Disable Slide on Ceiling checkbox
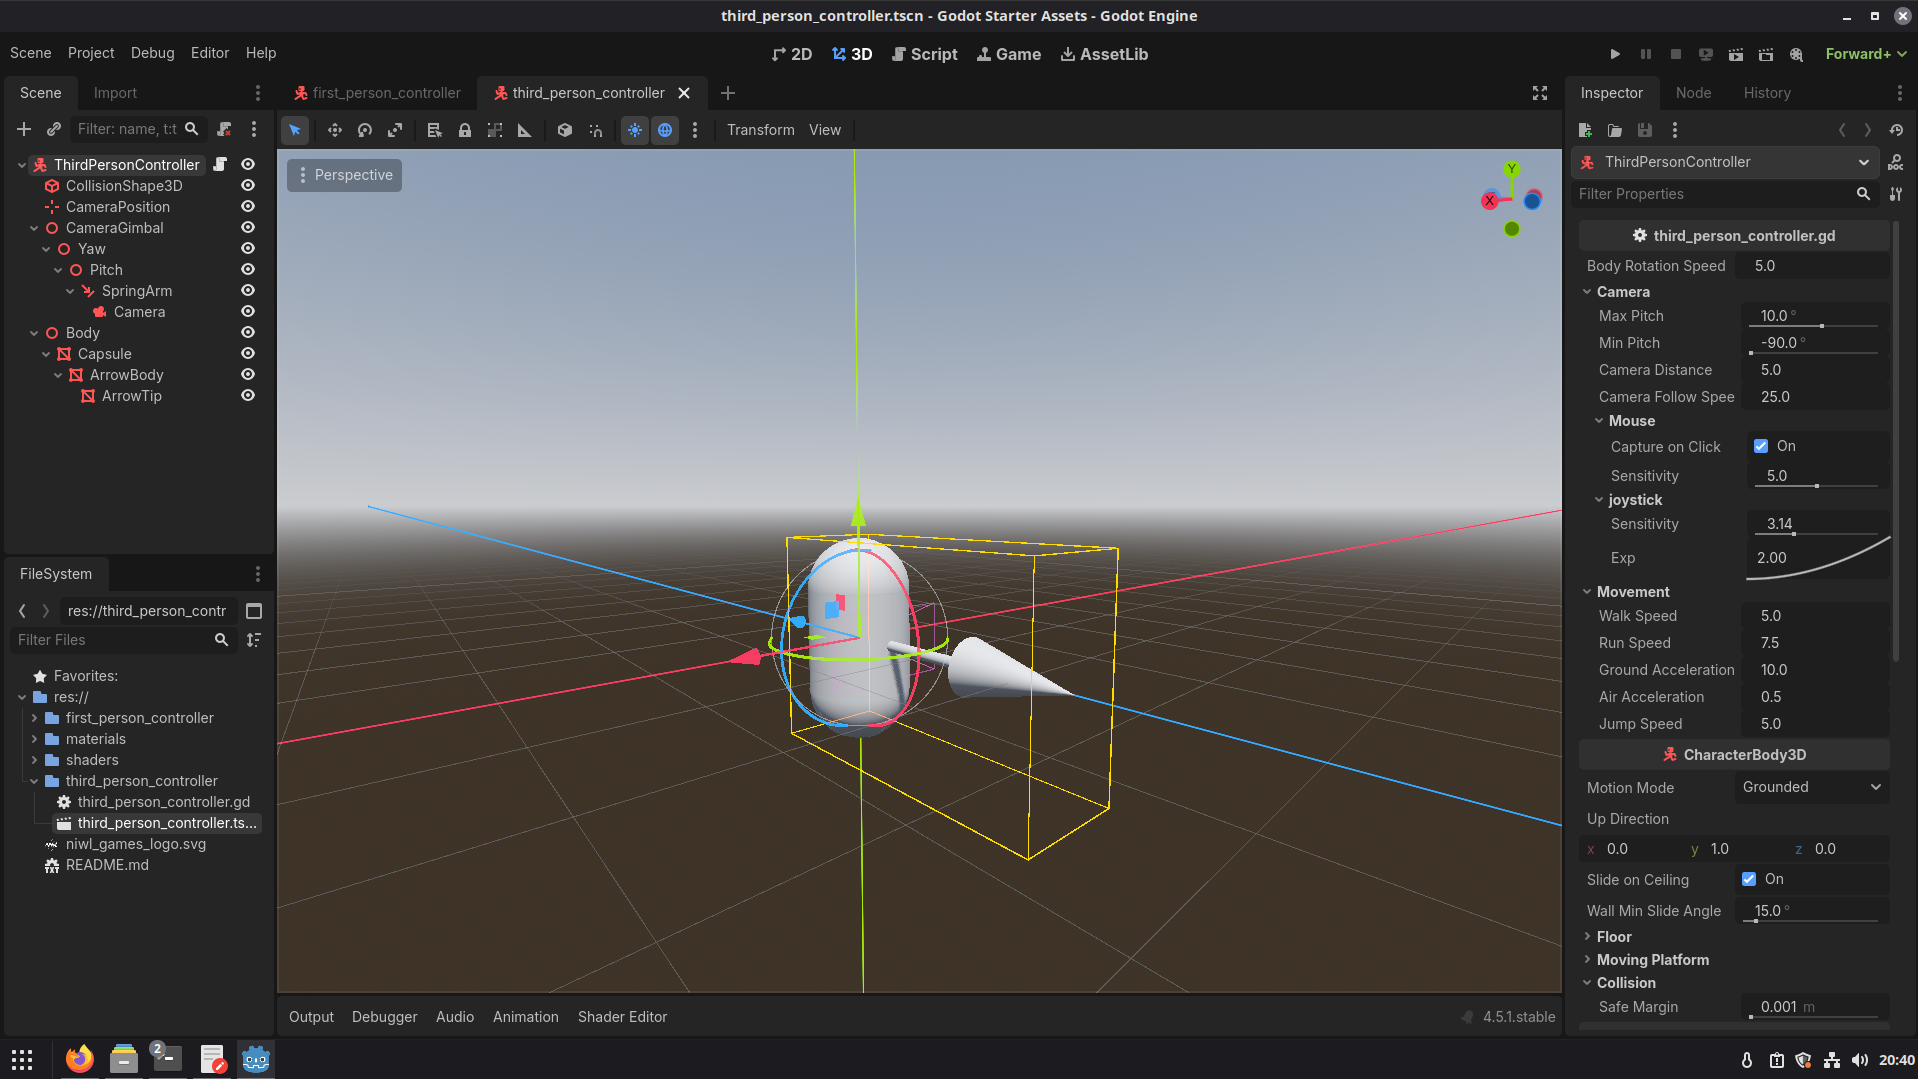The height and width of the screenshot is (1079, 1918). tap(1749, 879)
